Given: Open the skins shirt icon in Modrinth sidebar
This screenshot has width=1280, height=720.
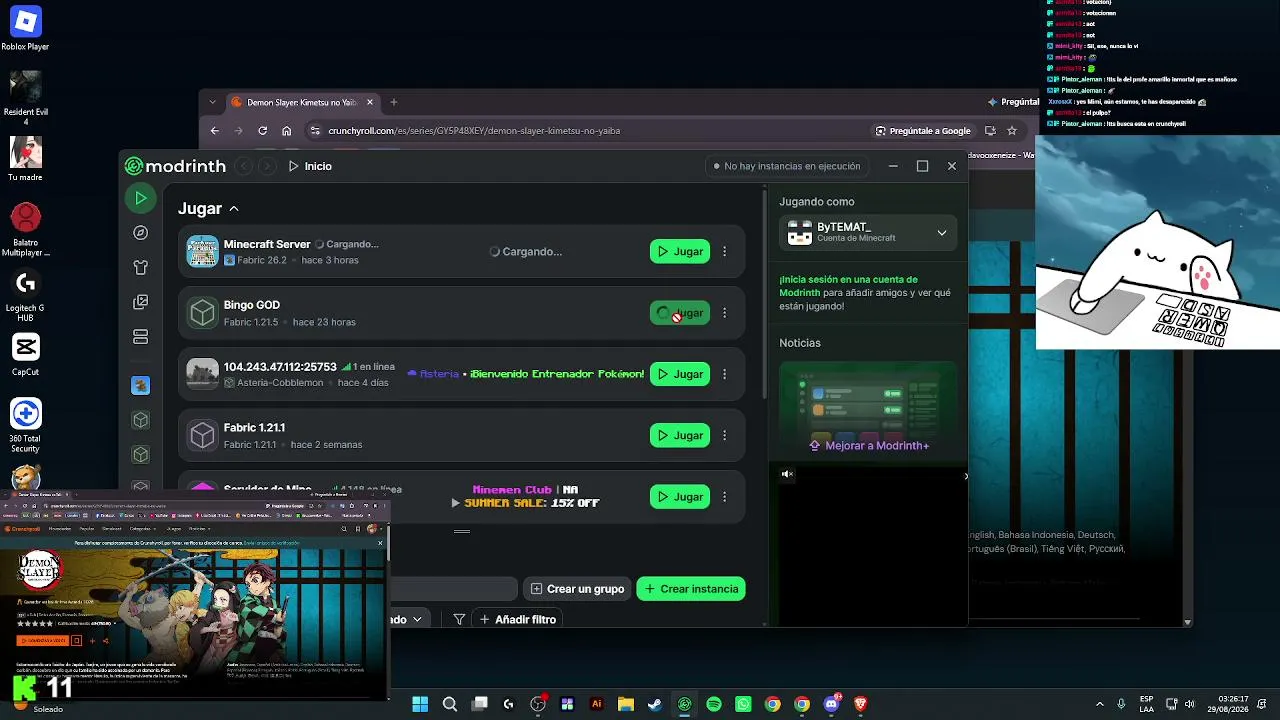Looking at the screenshot, I should point(141,267).
